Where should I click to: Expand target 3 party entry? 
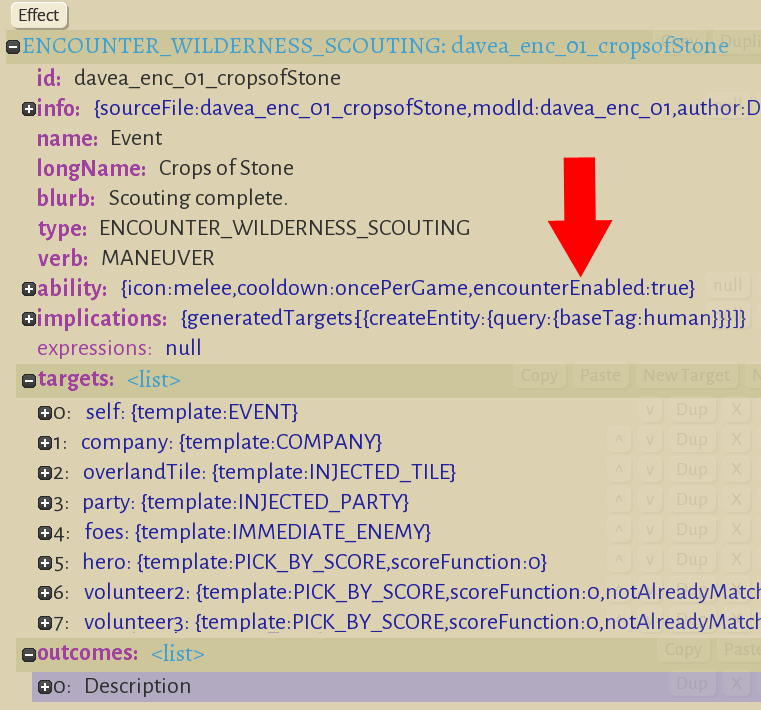click(44, 502)
